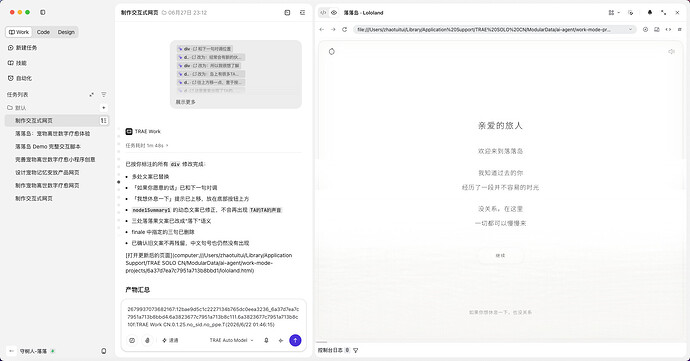
Task: Open the URL bar history dropdown chevron
Action: click(x=630, y=29)
